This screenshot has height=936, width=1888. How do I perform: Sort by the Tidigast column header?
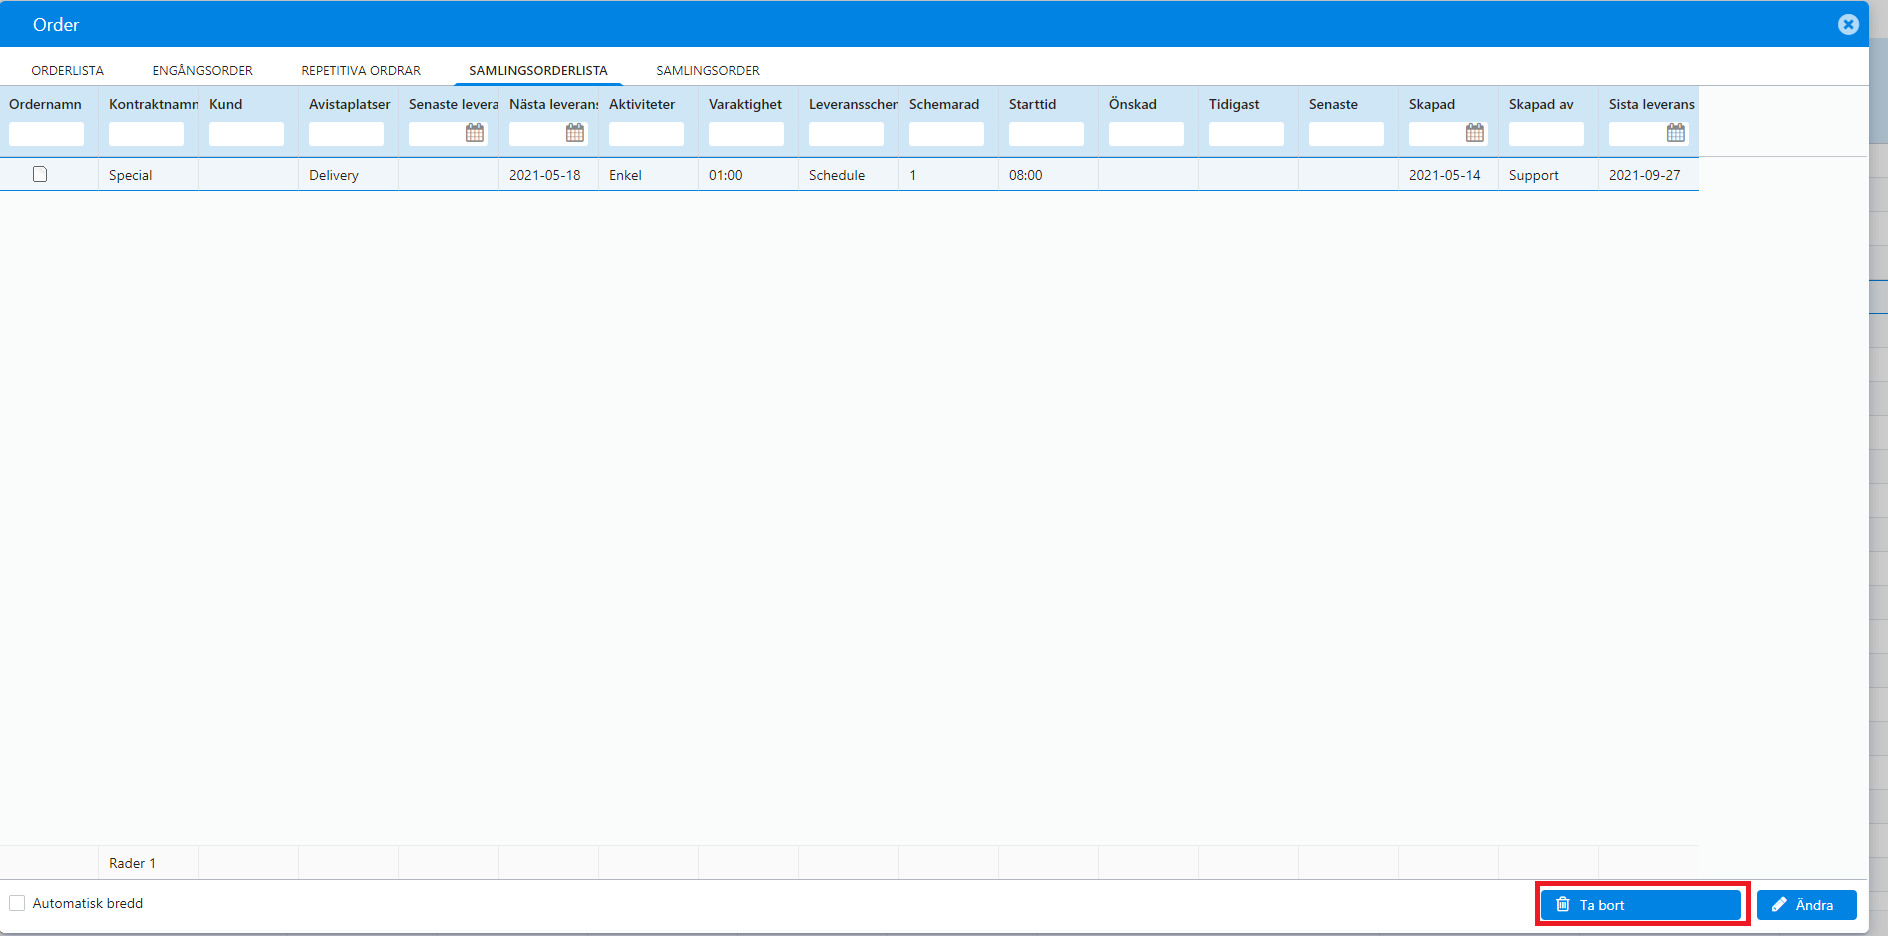pos(1234,104)
